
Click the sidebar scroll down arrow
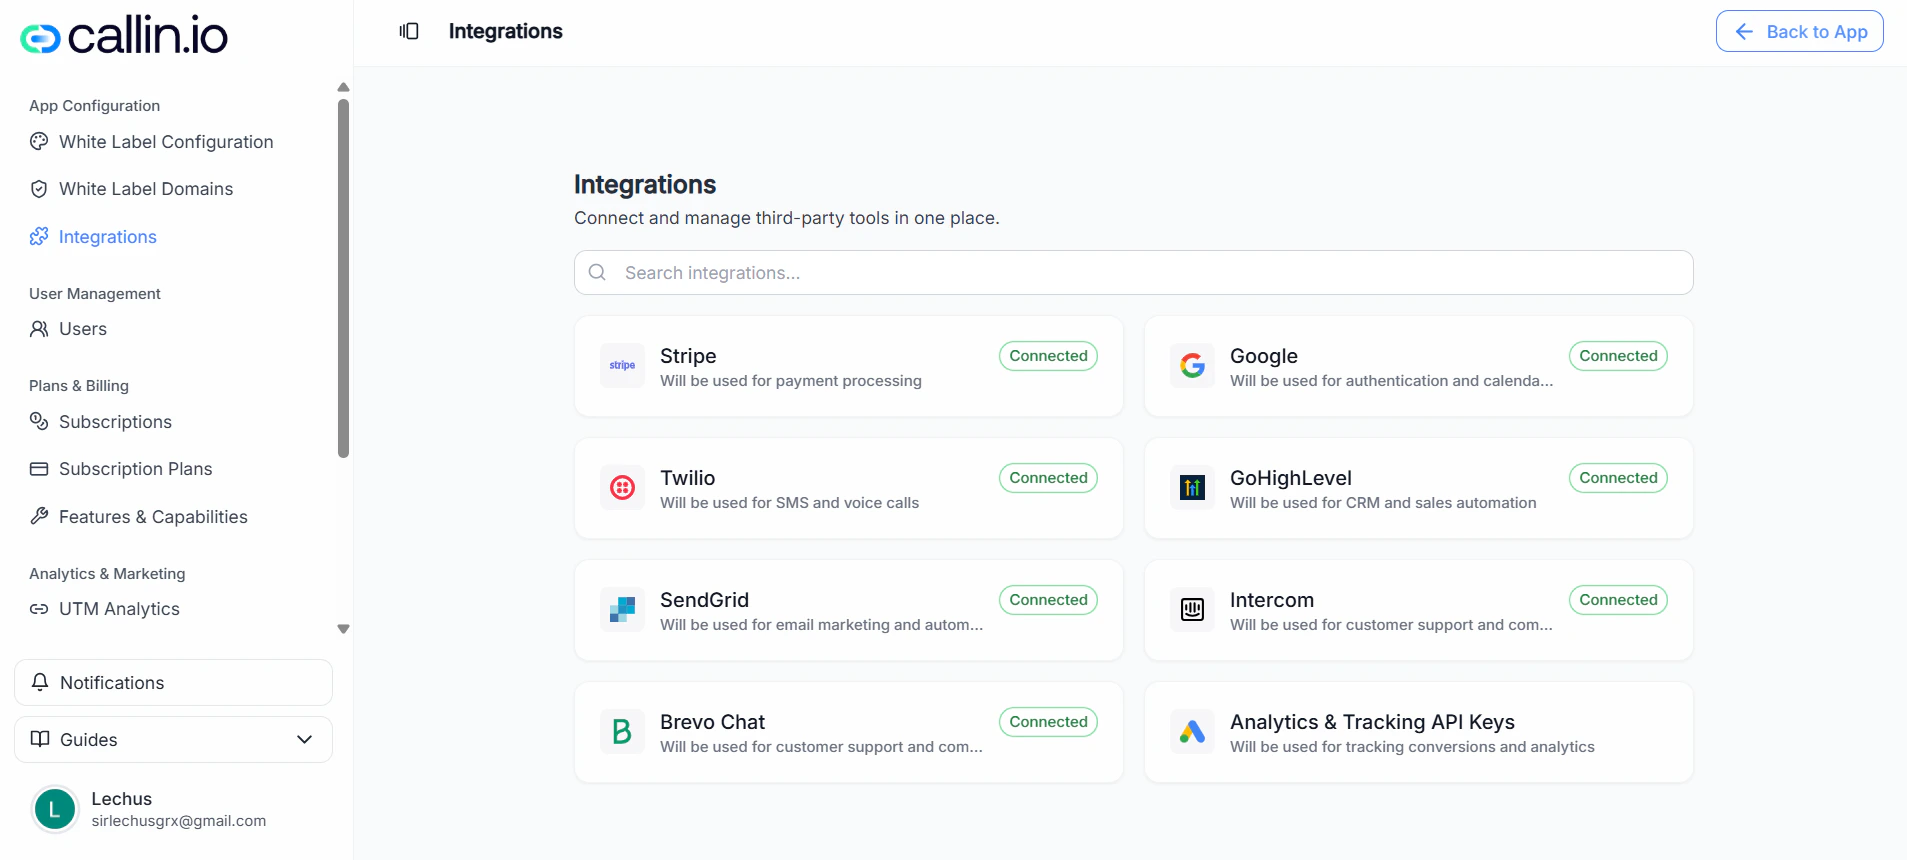coord(343,629)
